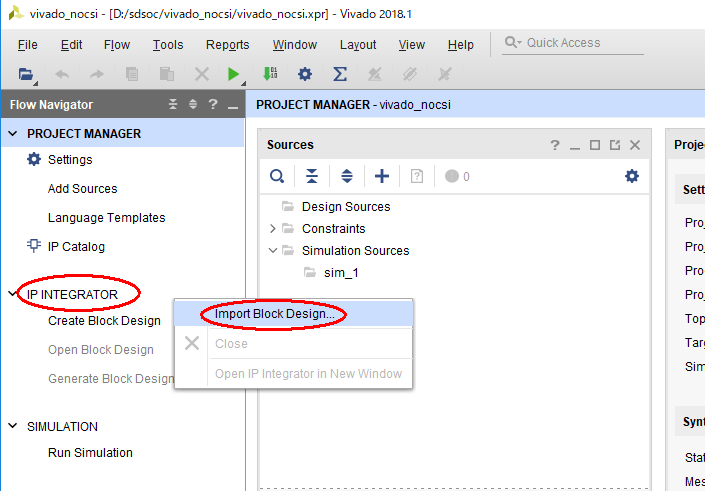The height and width of the screenshot is (491, 705).
Task: Expand the Constraints folder
Action: (x=273, y=229)
